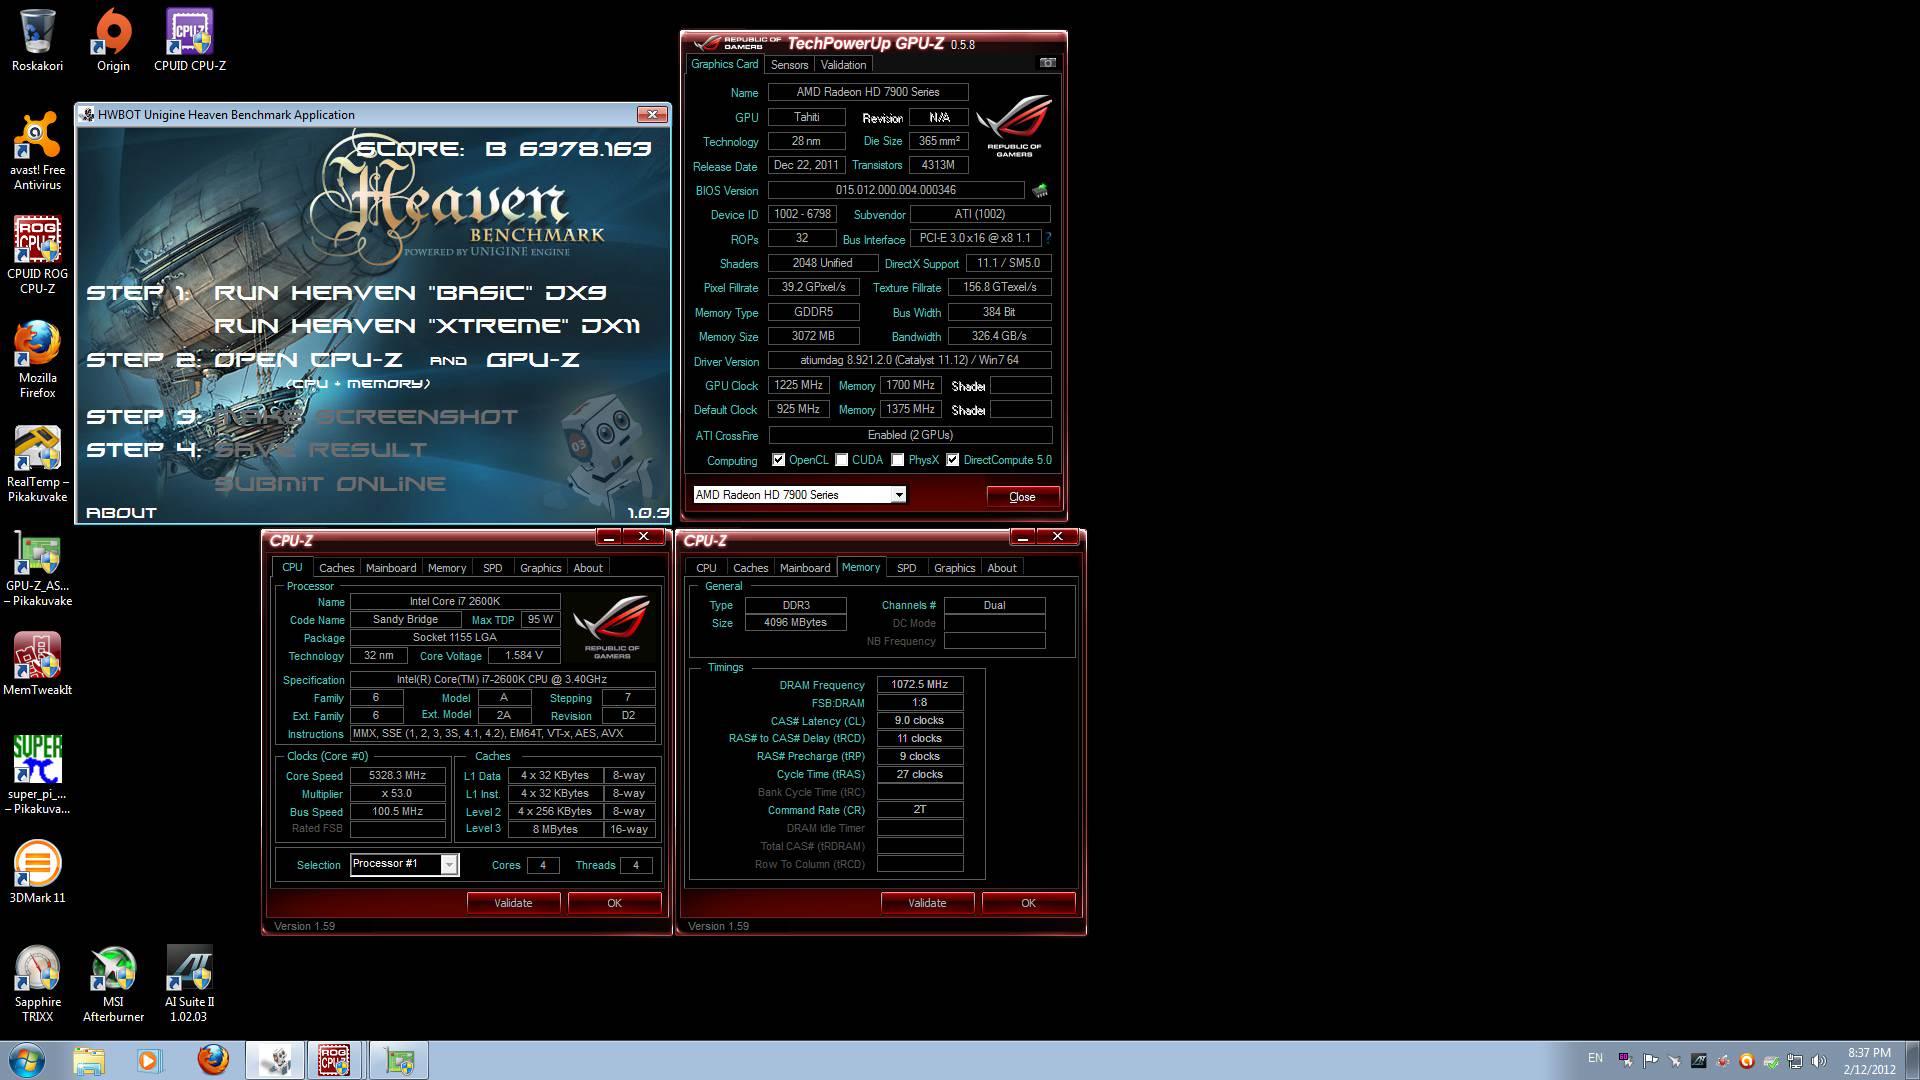Click the GPU Clock 1225 MHz field

pyautogui.click(x=798, y=385)
